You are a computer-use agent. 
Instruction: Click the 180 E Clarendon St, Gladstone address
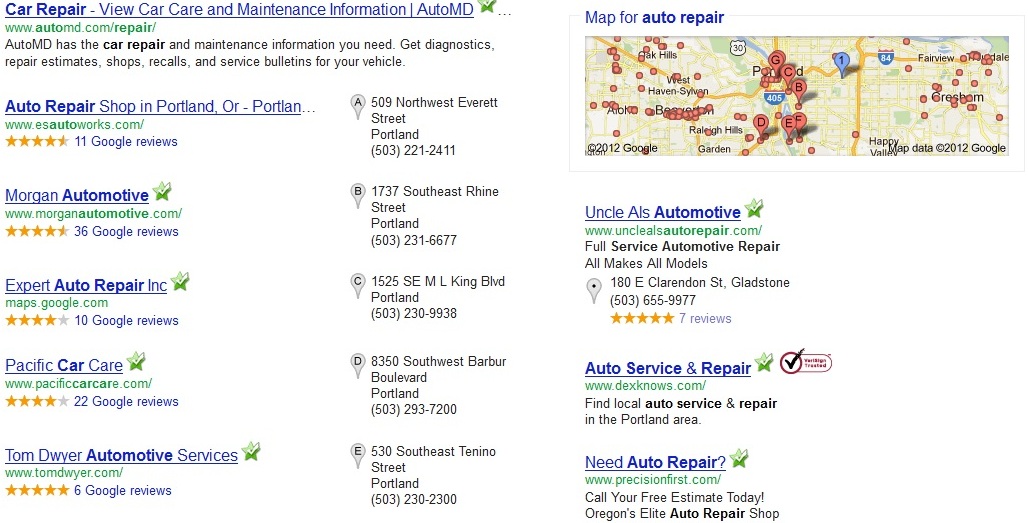700,282
